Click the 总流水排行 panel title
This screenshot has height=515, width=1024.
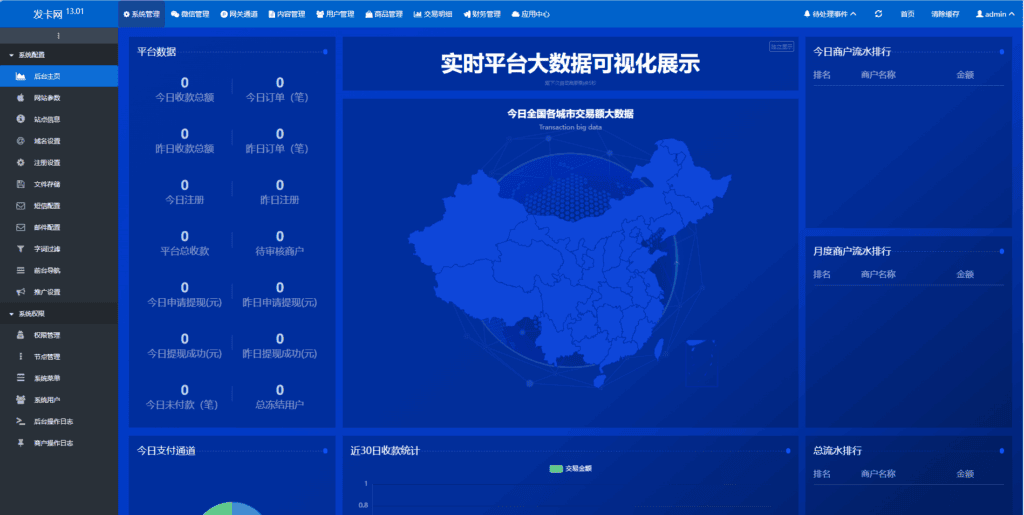pos(837,451)
